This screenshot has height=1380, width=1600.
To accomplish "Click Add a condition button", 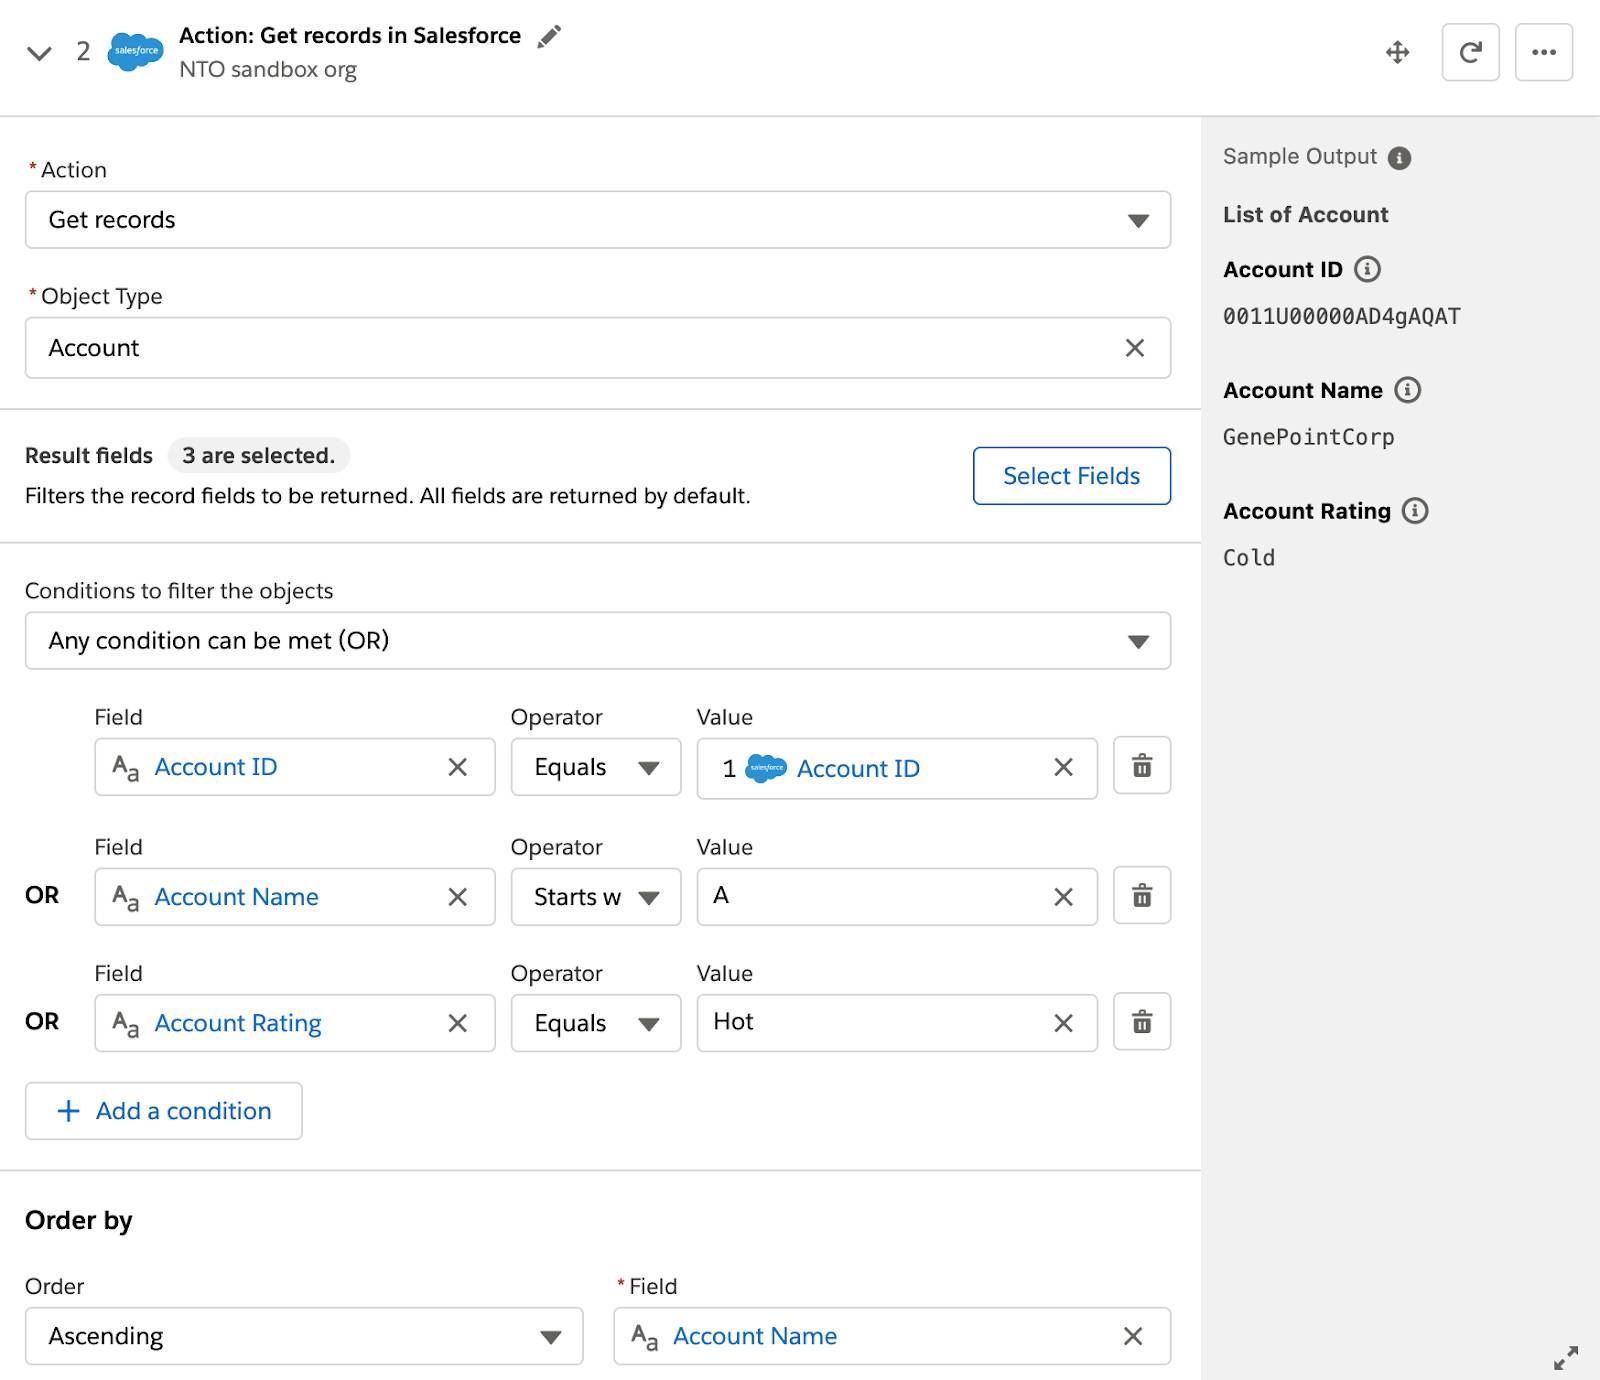I will click(164, 1111).
